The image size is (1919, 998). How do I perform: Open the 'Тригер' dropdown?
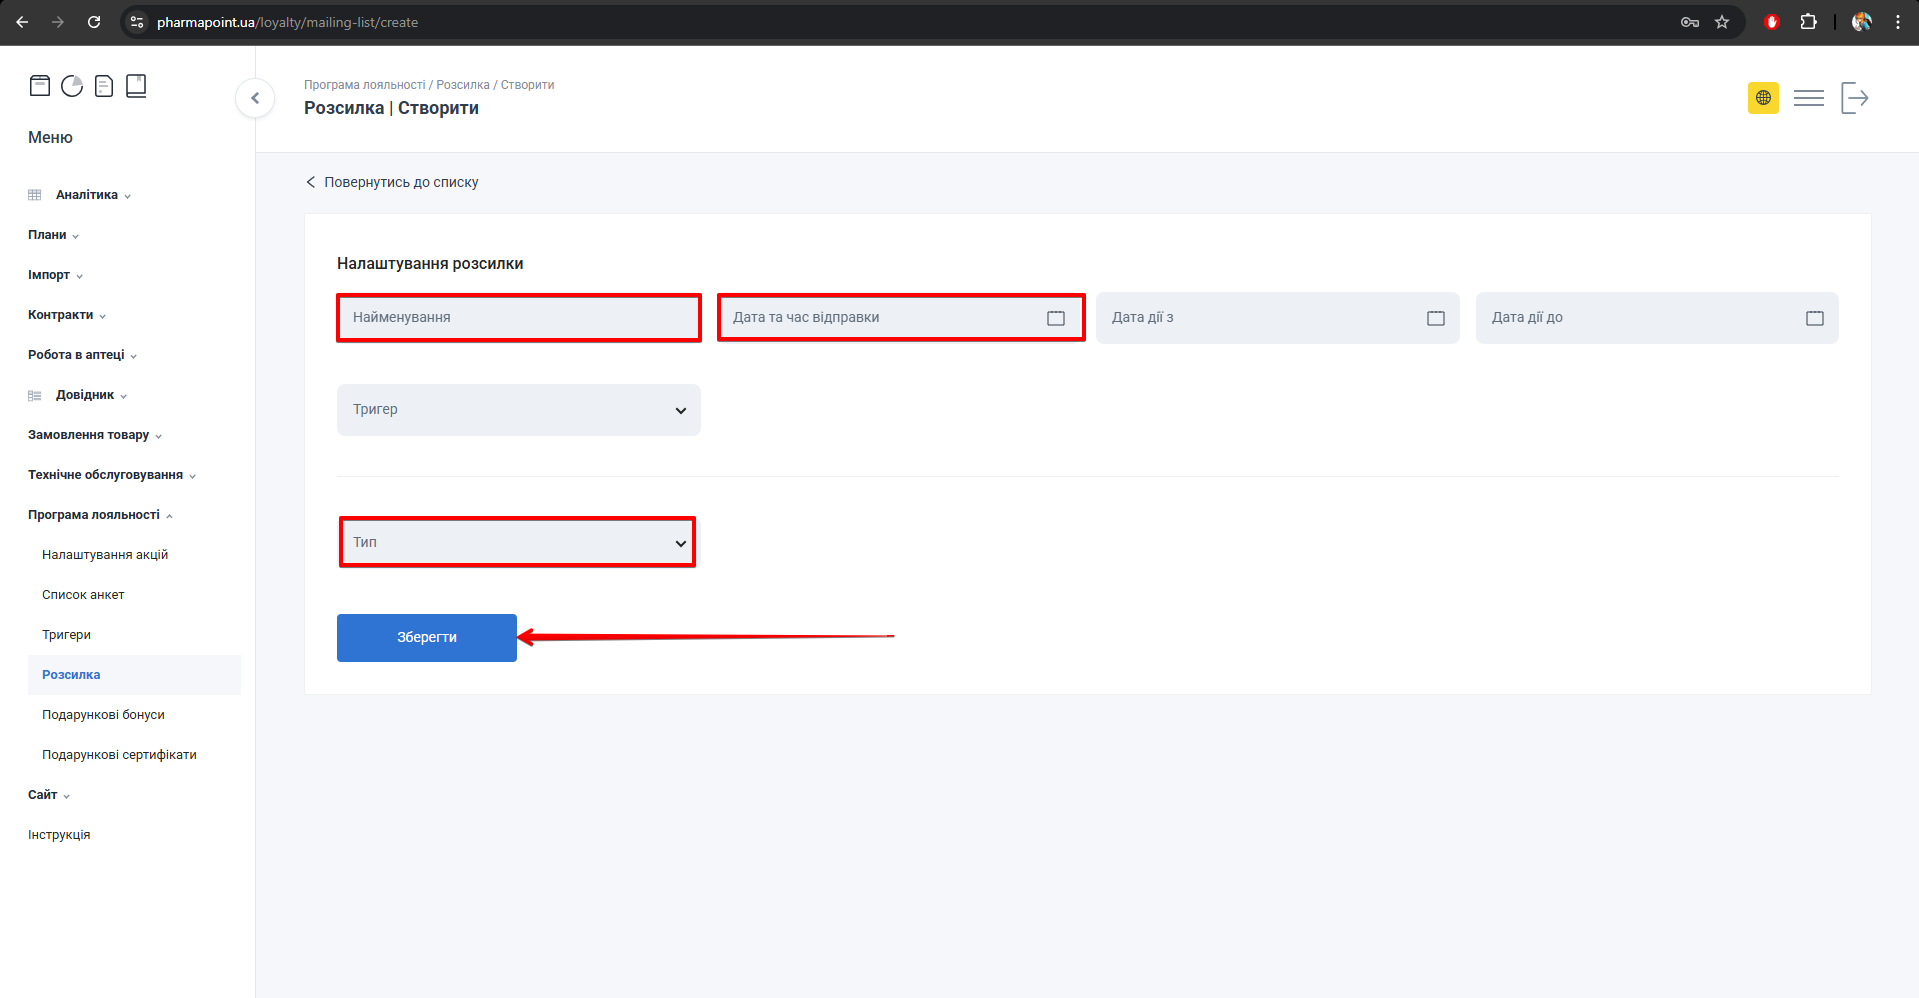[518, 410]
